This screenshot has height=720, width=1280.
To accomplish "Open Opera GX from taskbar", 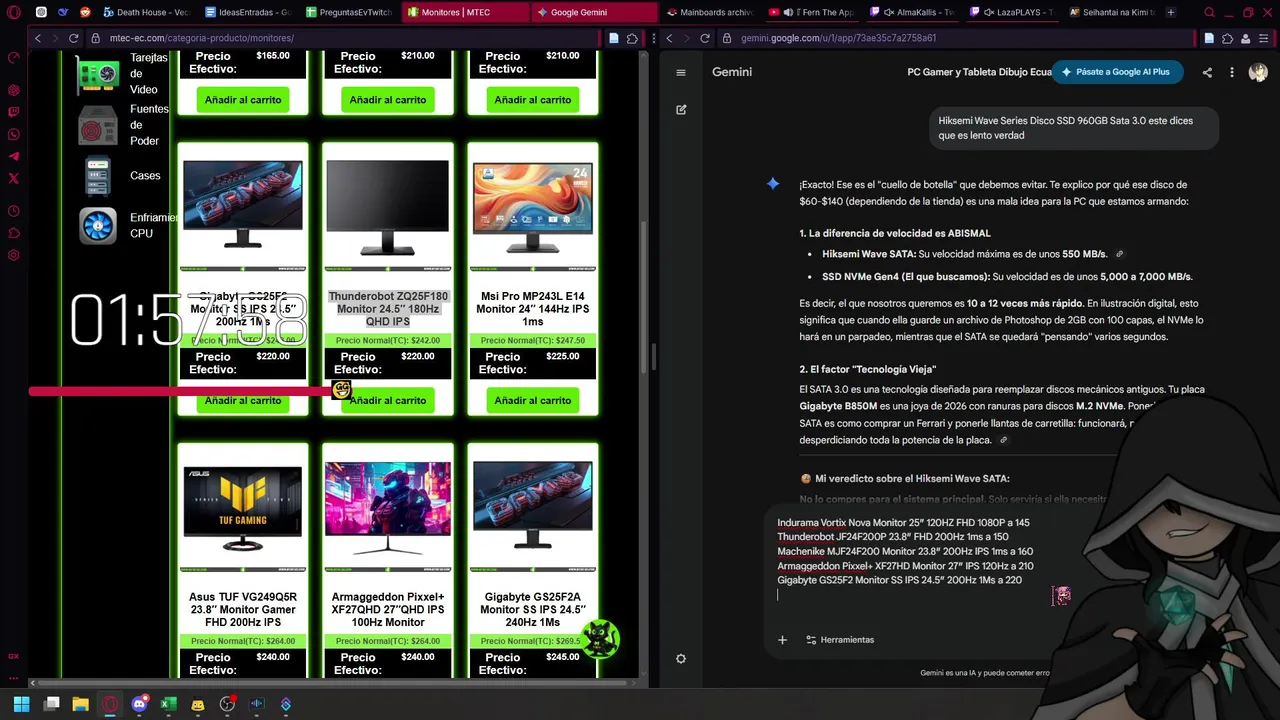I will point(110,704).
